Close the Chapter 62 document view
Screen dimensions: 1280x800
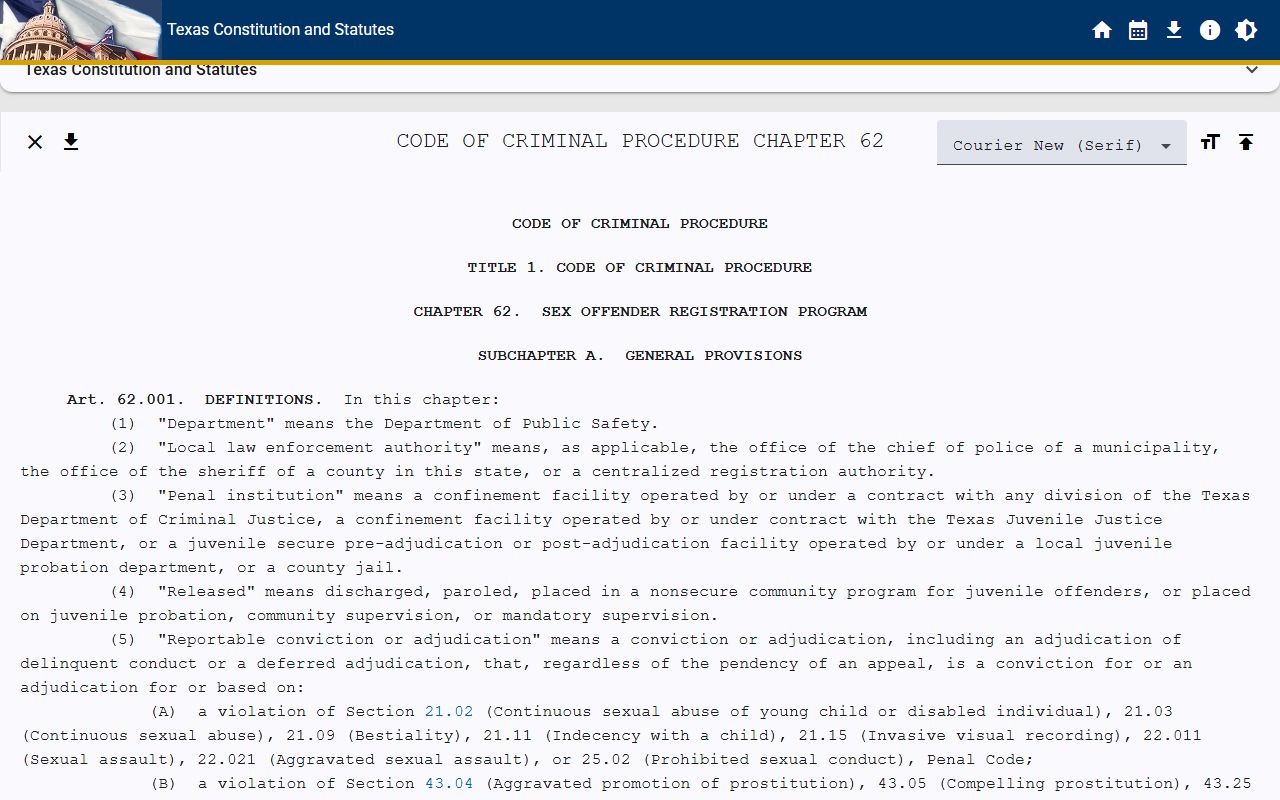point(35,142)
